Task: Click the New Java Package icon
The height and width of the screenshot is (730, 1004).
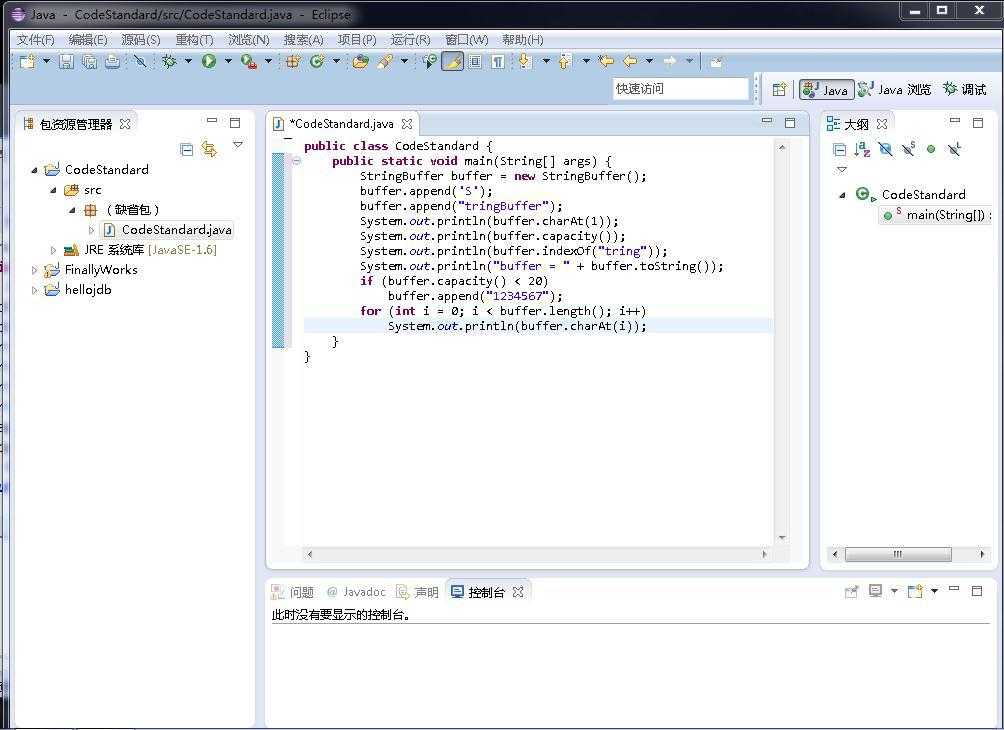Action: (293, 61)
